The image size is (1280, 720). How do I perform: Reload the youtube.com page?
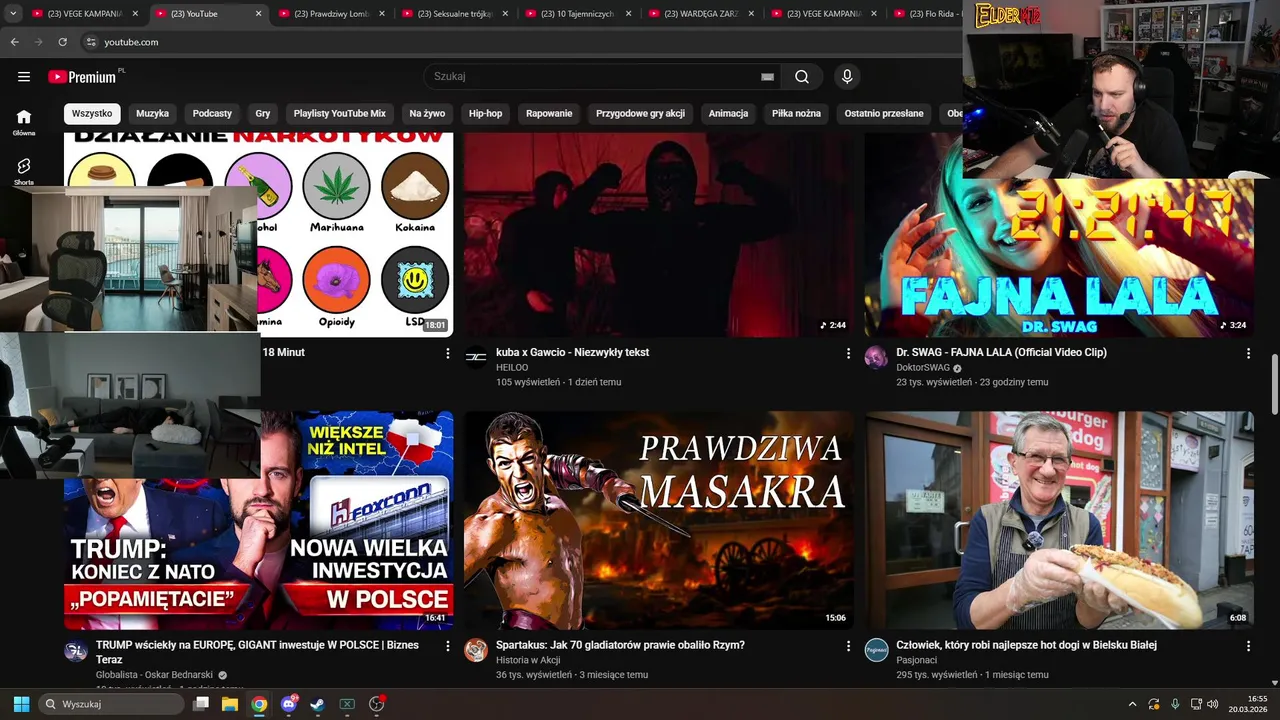pyautogui.click(x=62, y=42)
